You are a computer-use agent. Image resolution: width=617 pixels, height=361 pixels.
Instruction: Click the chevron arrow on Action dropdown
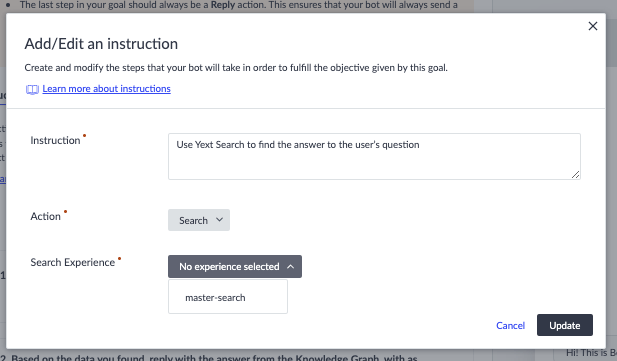tap(220, 220)
